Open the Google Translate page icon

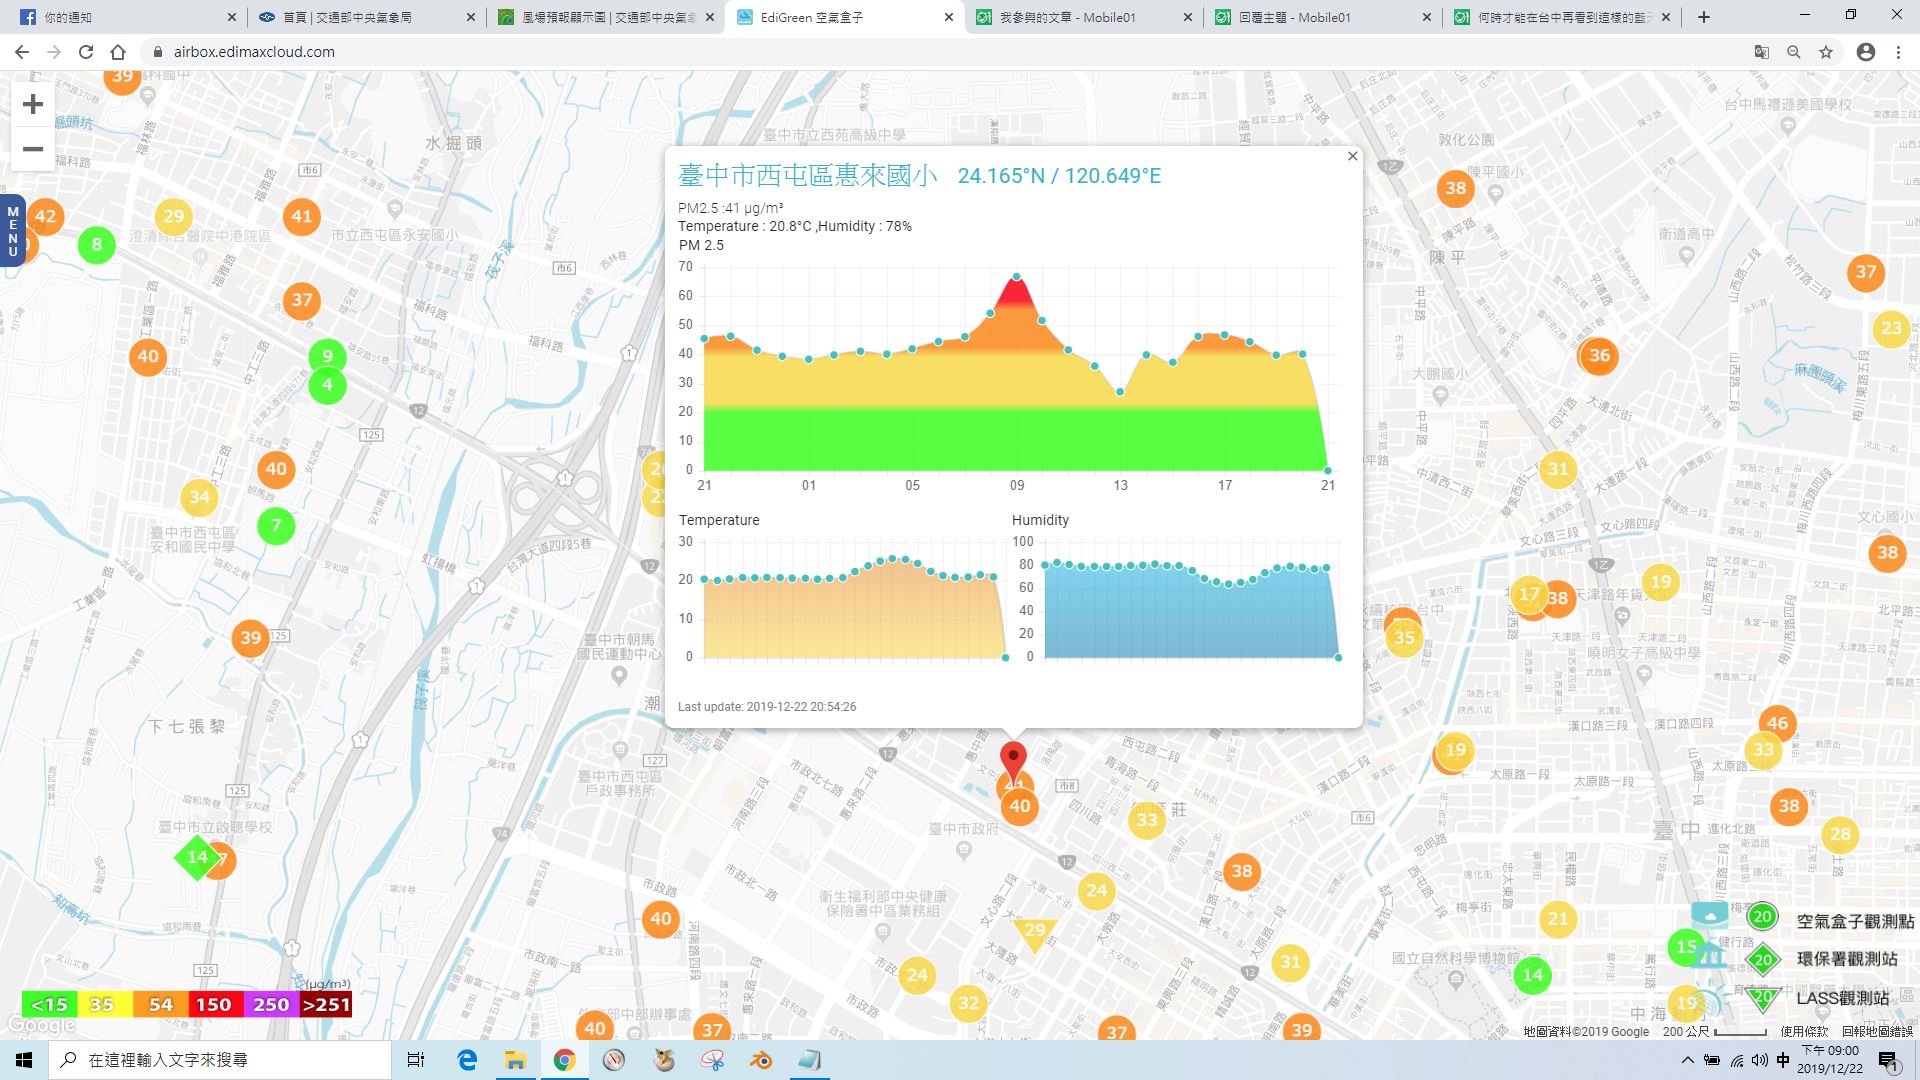tap(1762, 52)
